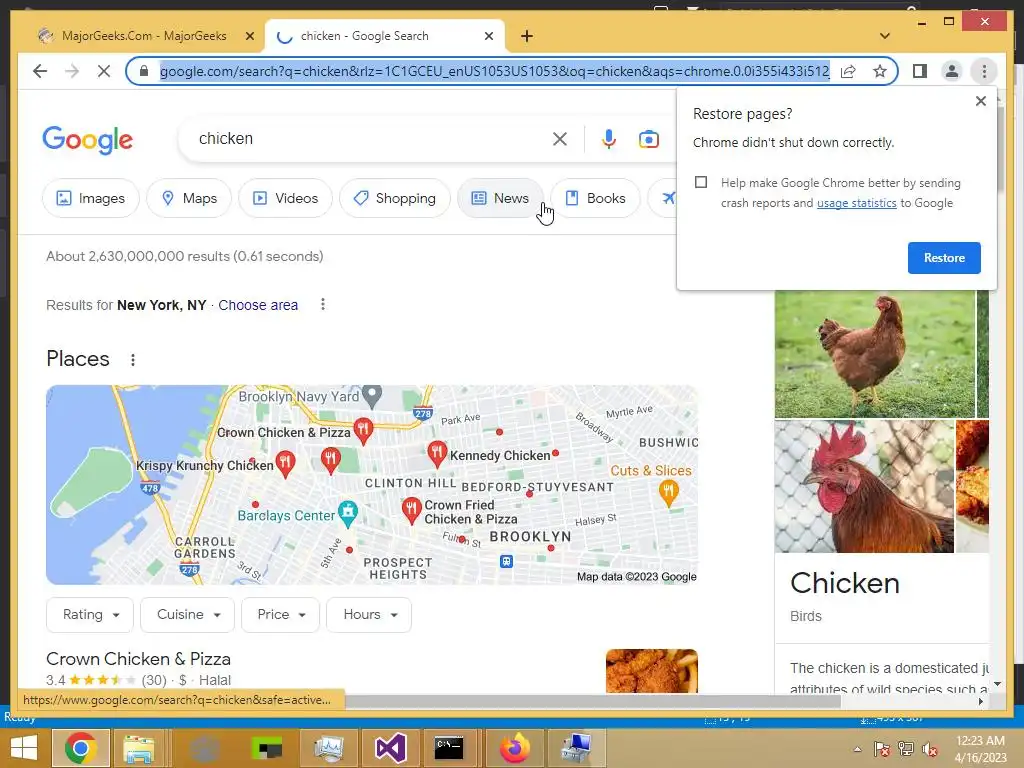
Task: Open File Explorer from the taskbar
Action: click(x=139, y=748)
